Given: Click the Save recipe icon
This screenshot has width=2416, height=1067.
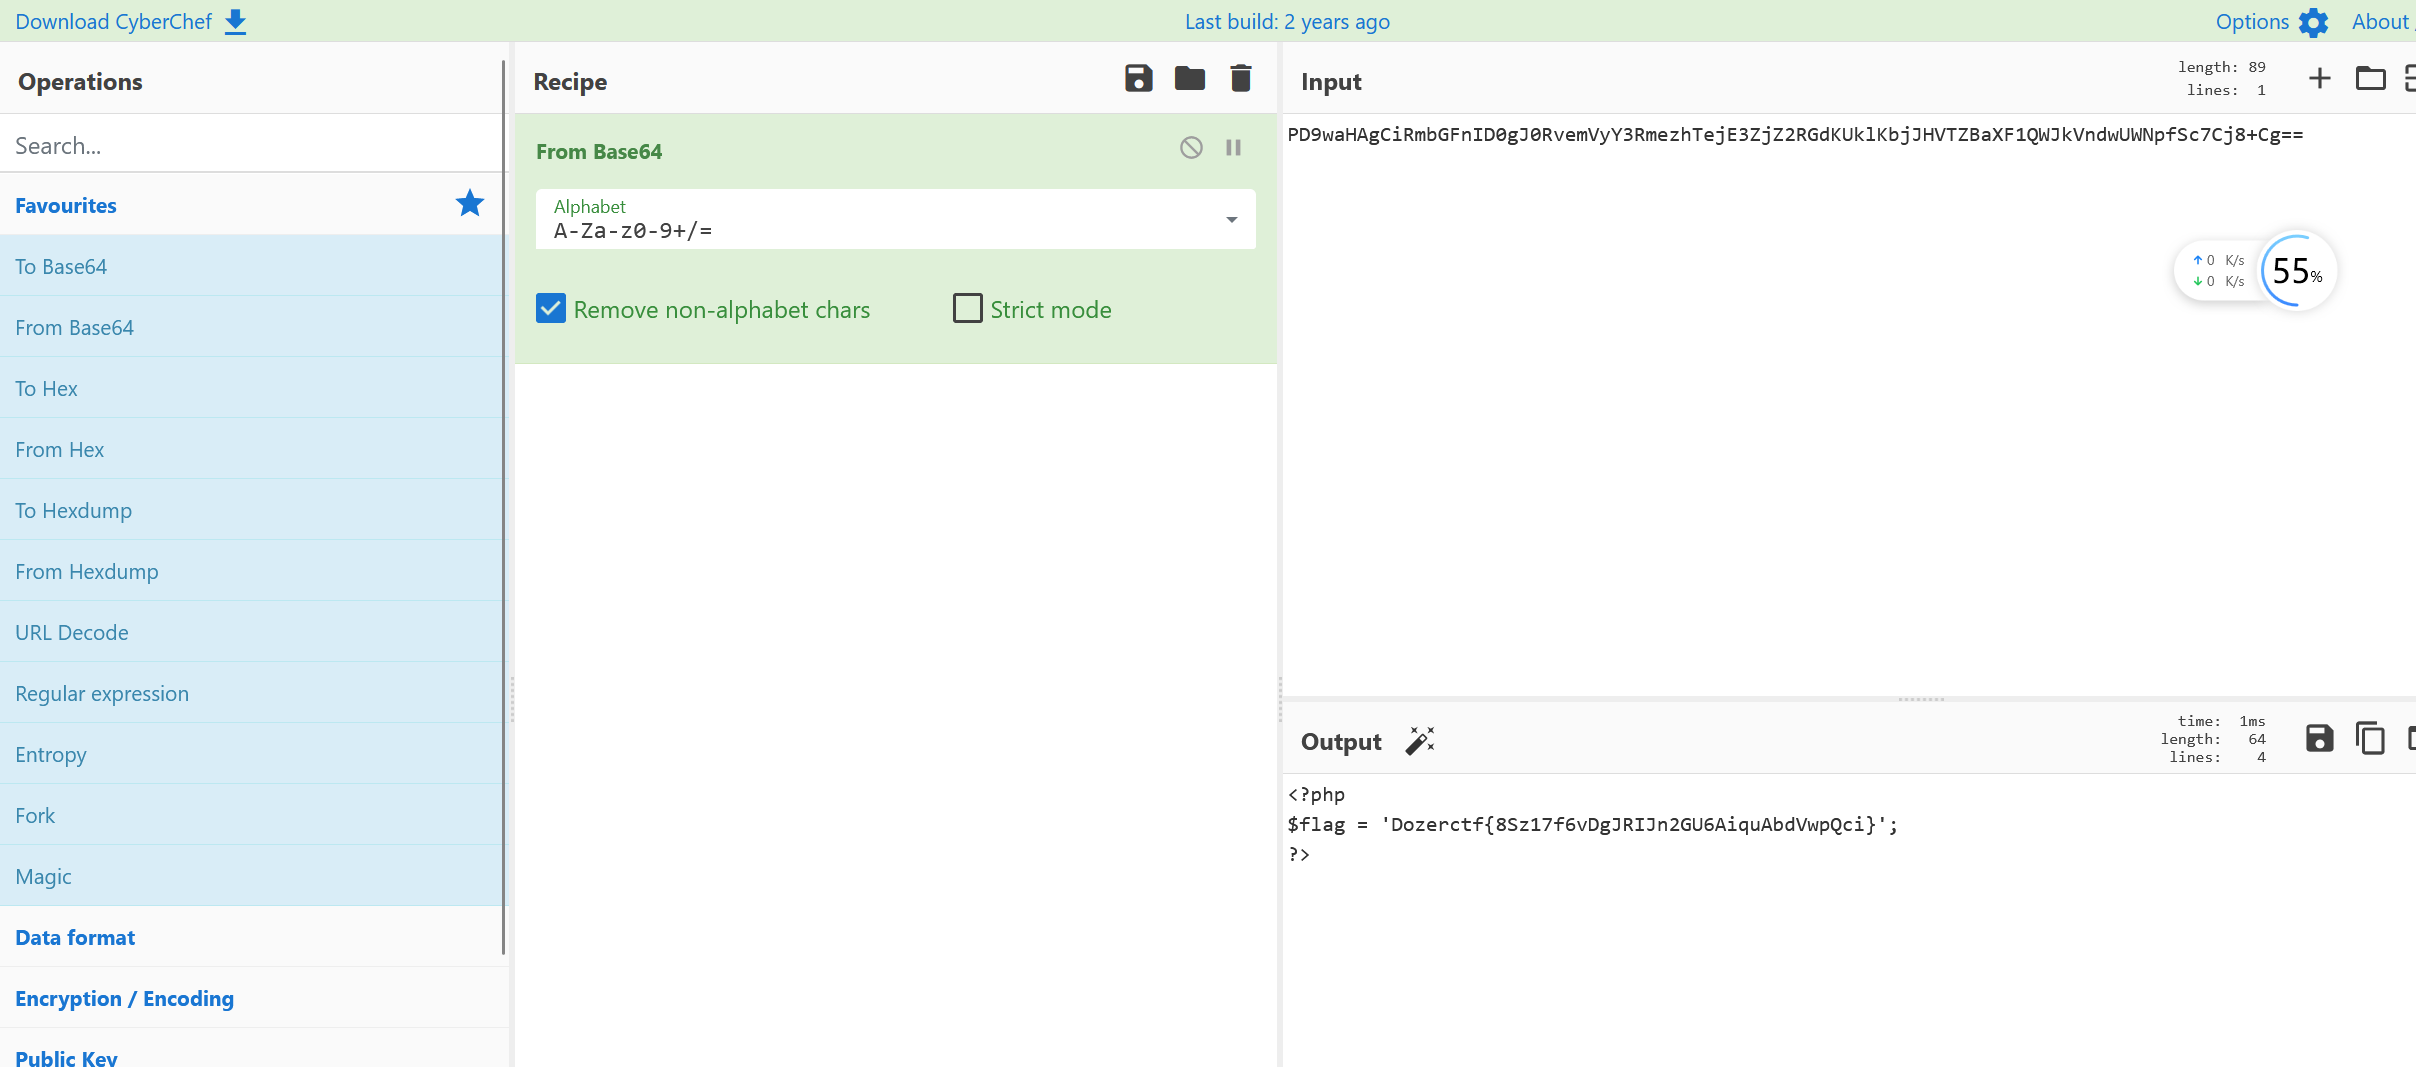Looking at the screenshot, I should tap(1138, 79).
